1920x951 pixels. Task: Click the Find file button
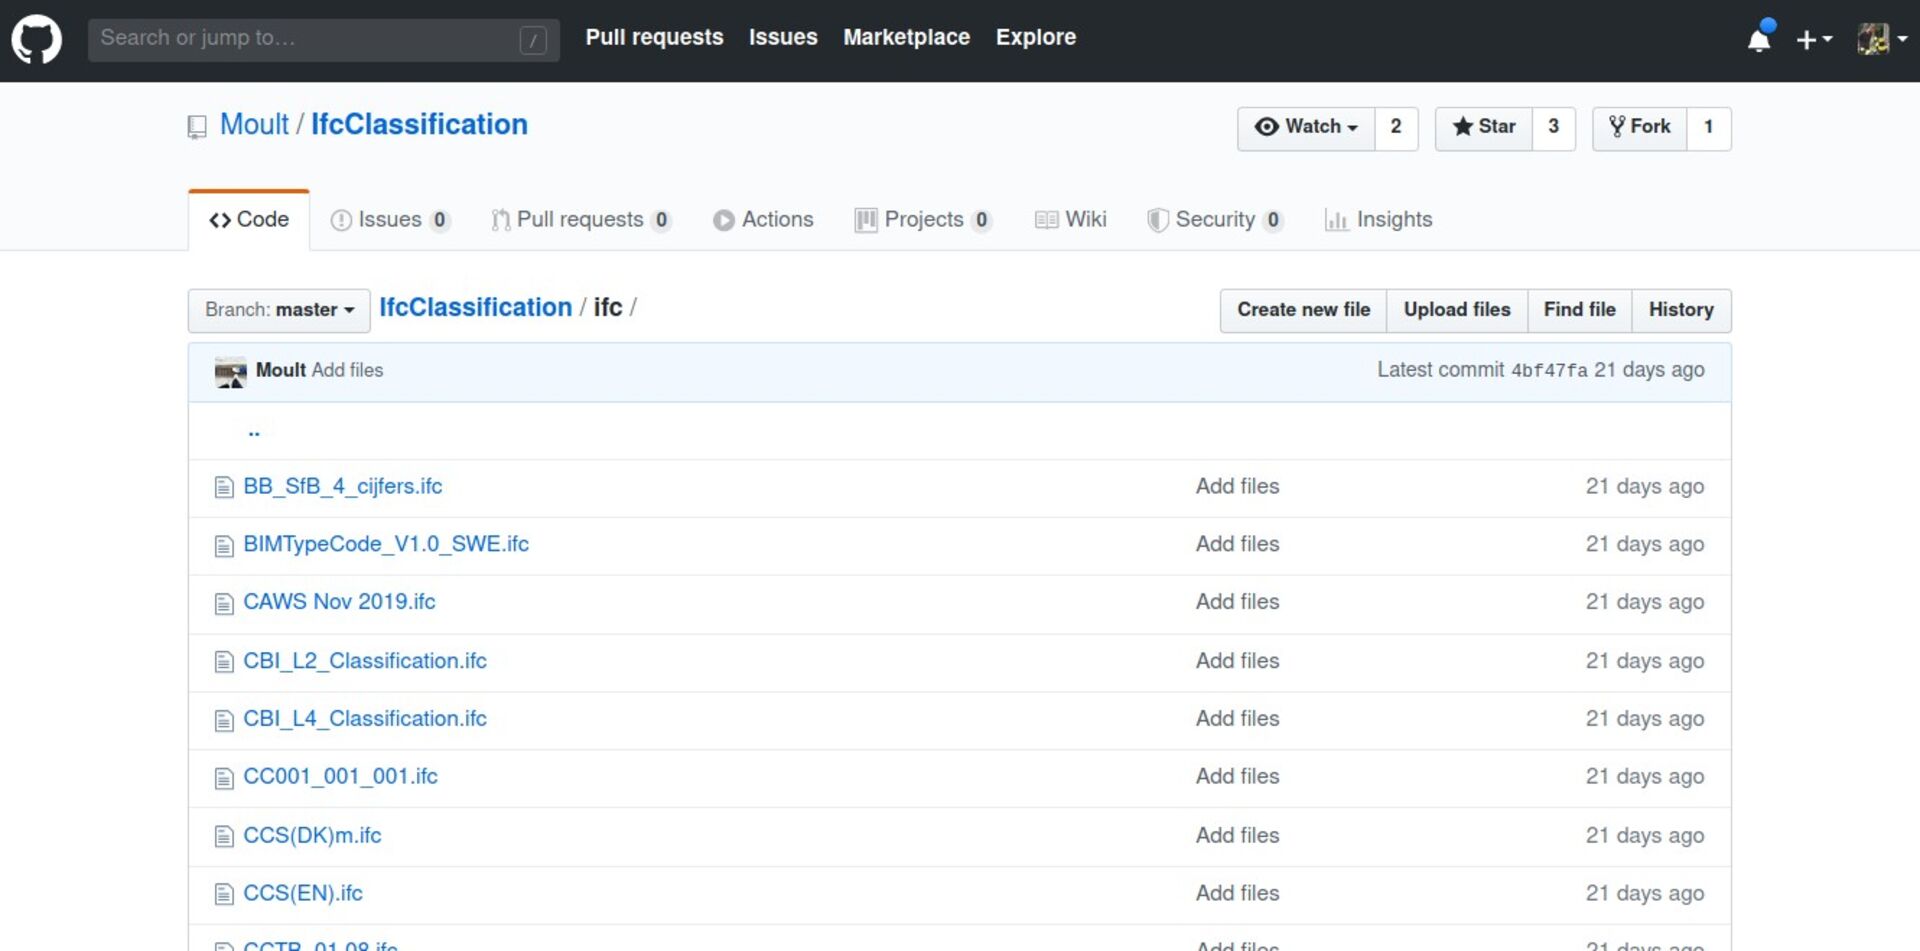point(1580,310)
